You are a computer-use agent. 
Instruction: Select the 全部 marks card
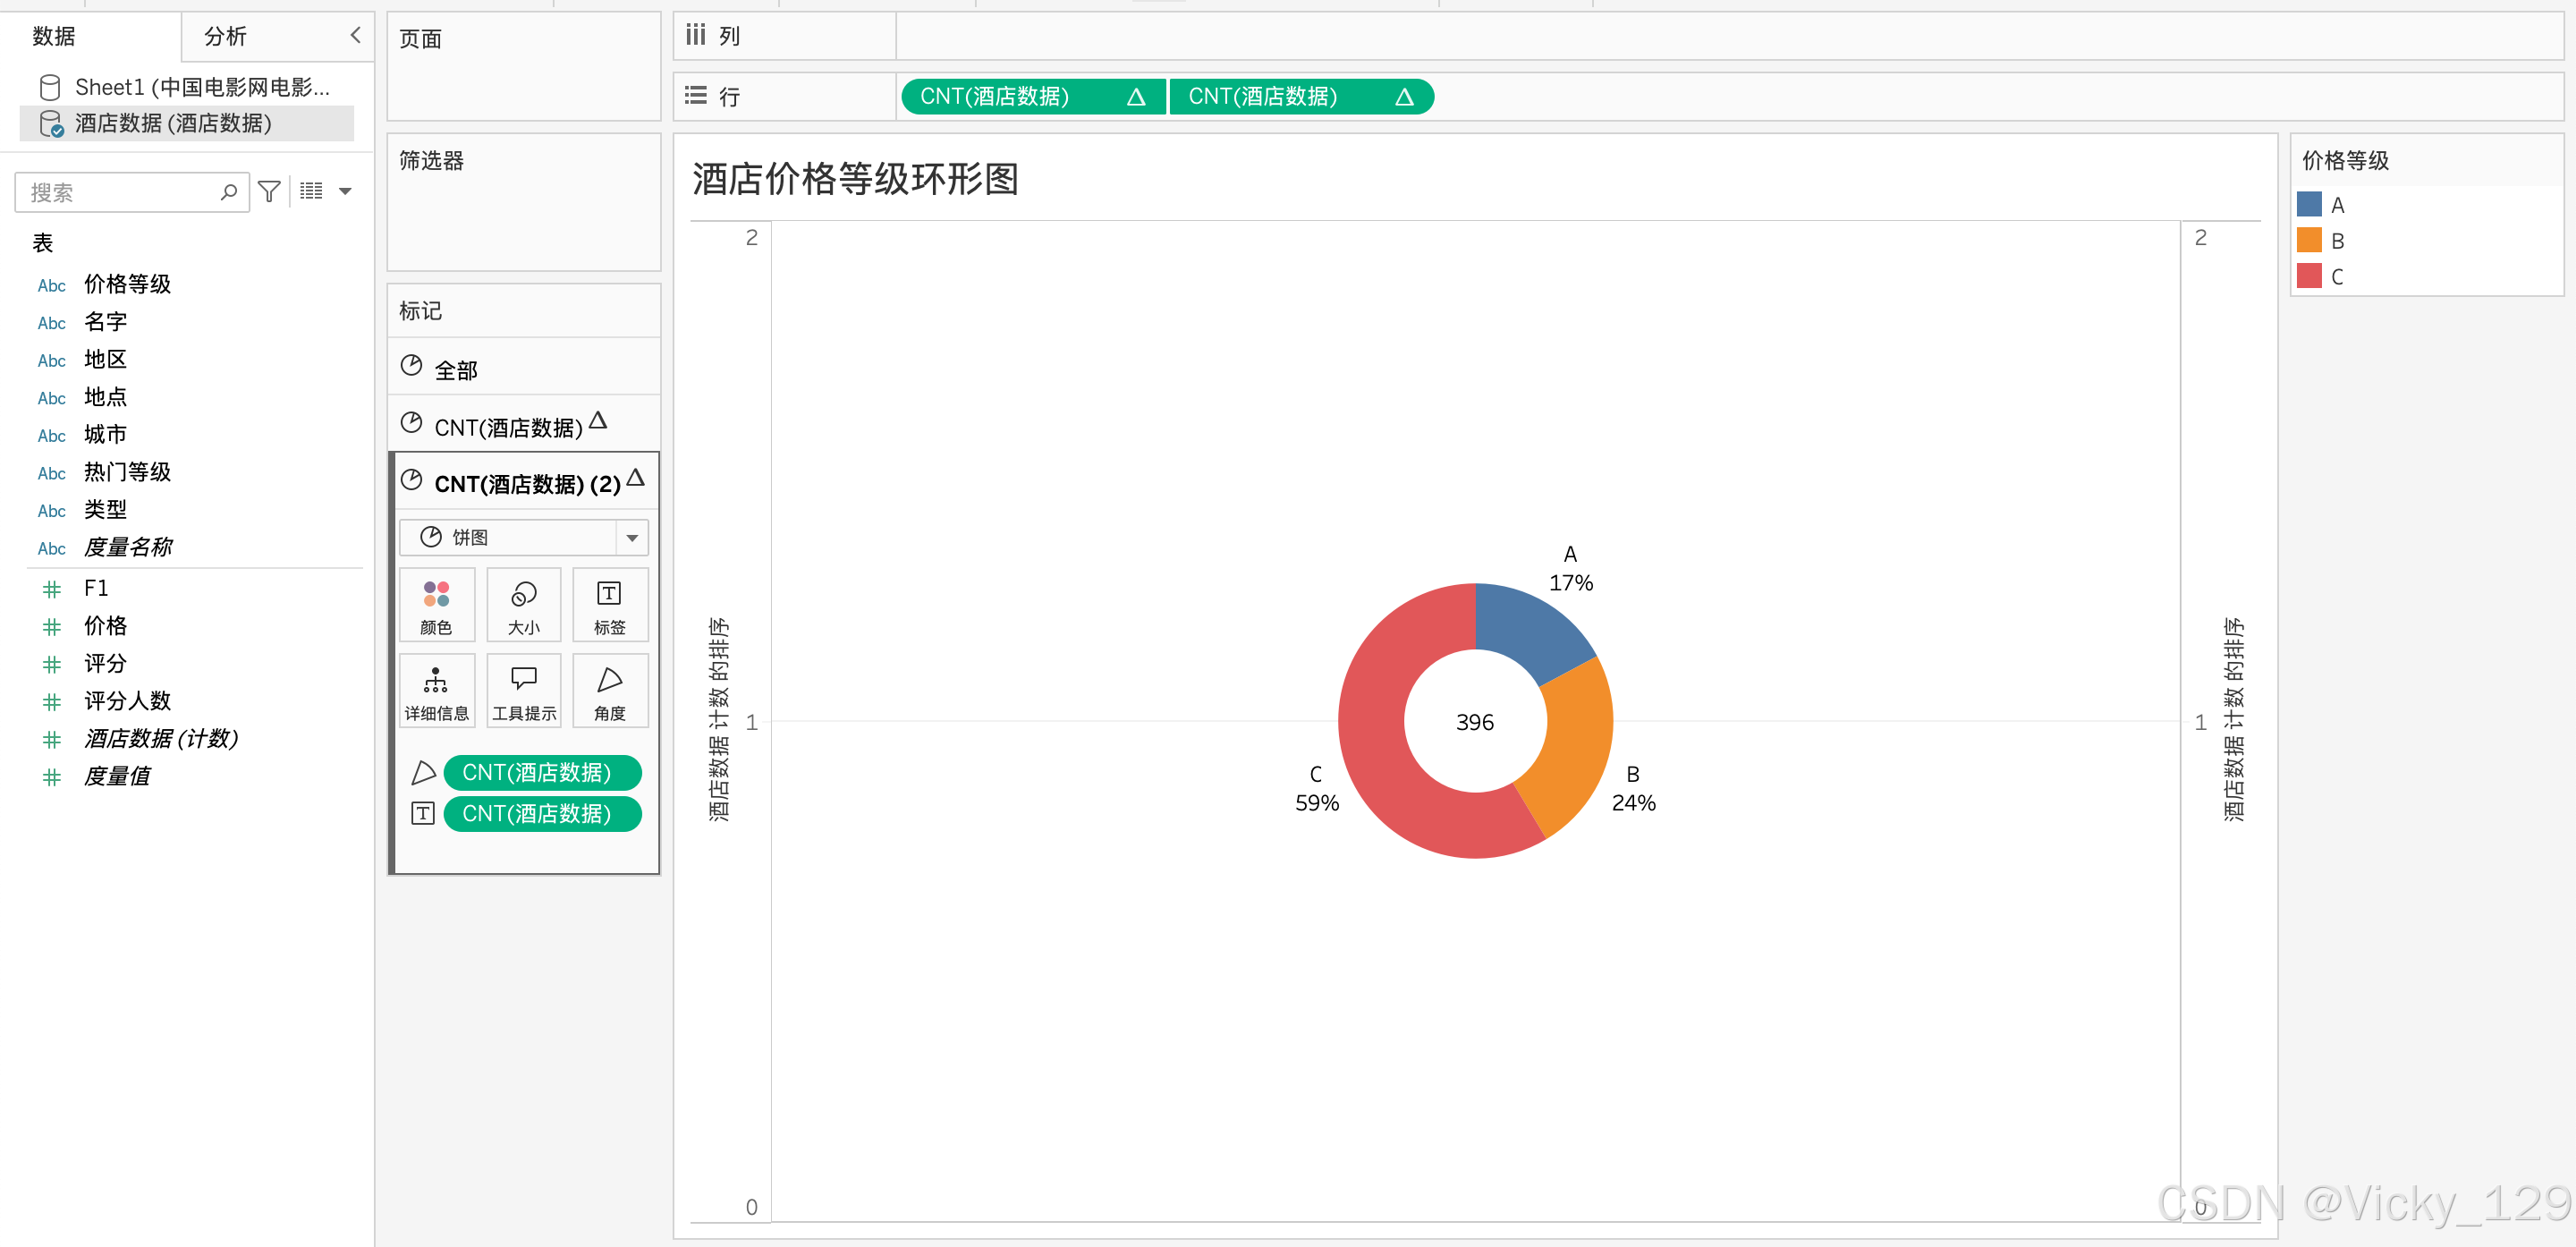455,370
